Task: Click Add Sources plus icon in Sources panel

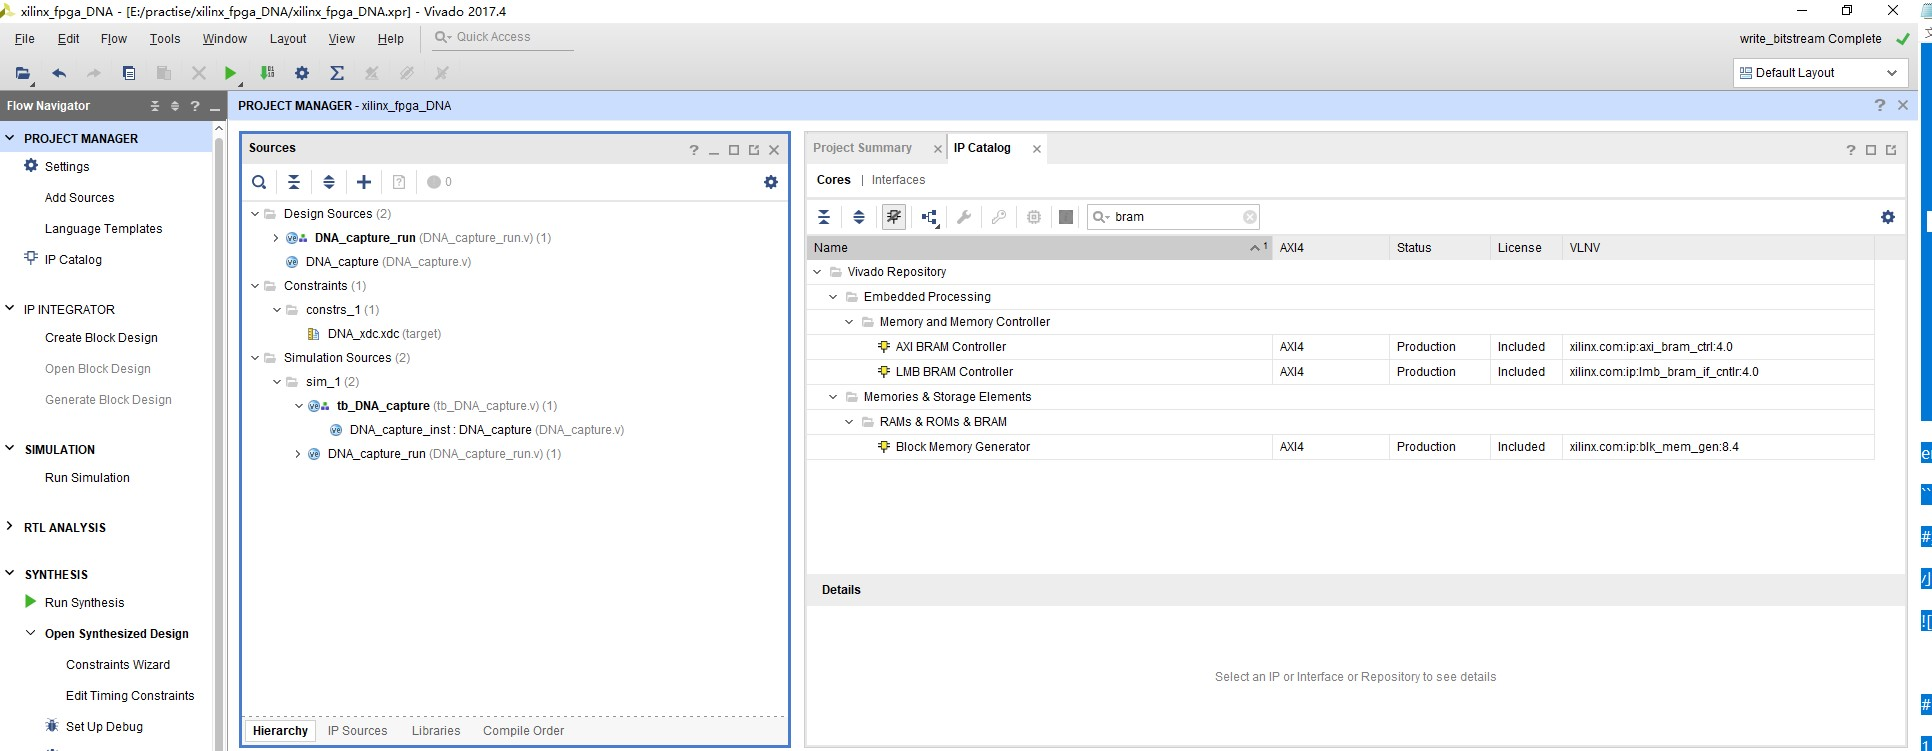Action: [364, 182]
